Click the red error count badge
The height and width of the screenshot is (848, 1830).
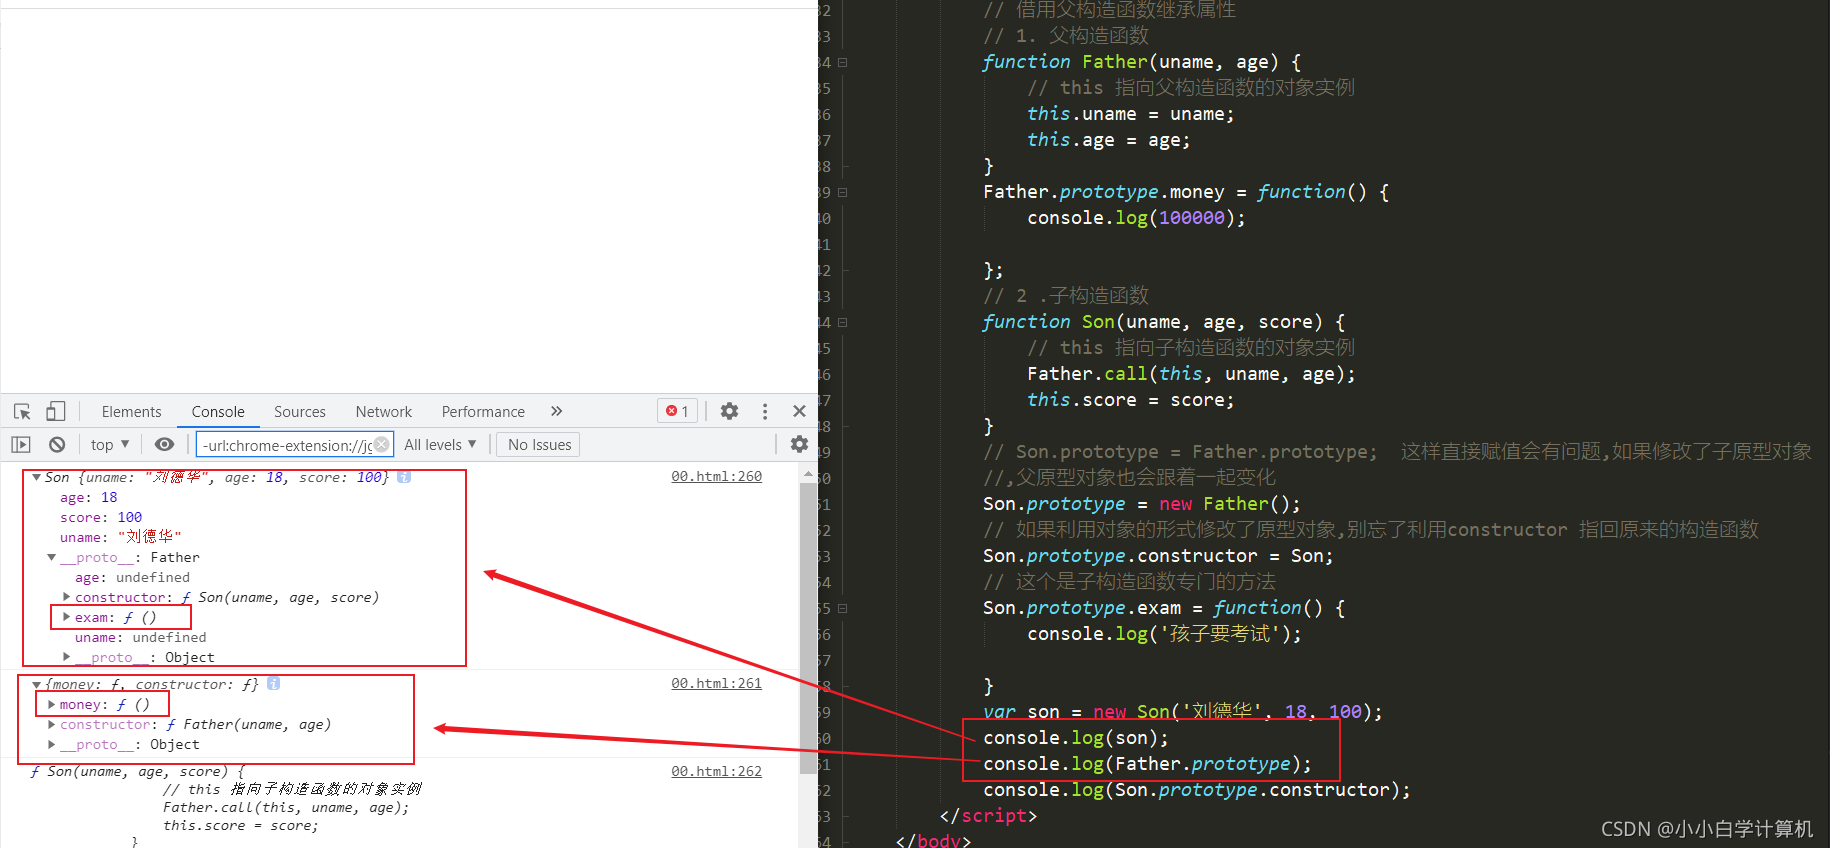[x=678, y=411]
